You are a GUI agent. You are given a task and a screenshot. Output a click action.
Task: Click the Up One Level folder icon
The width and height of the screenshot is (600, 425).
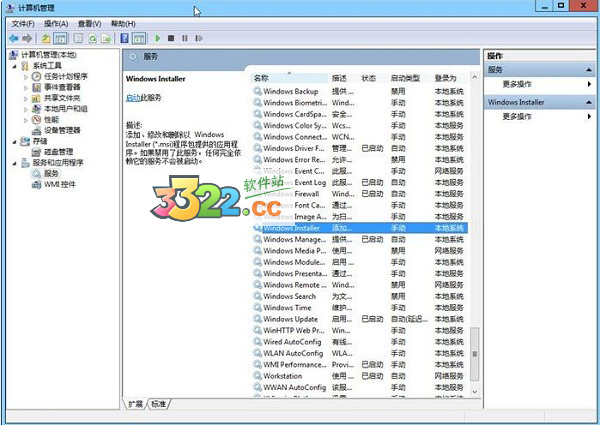[46, 38]
